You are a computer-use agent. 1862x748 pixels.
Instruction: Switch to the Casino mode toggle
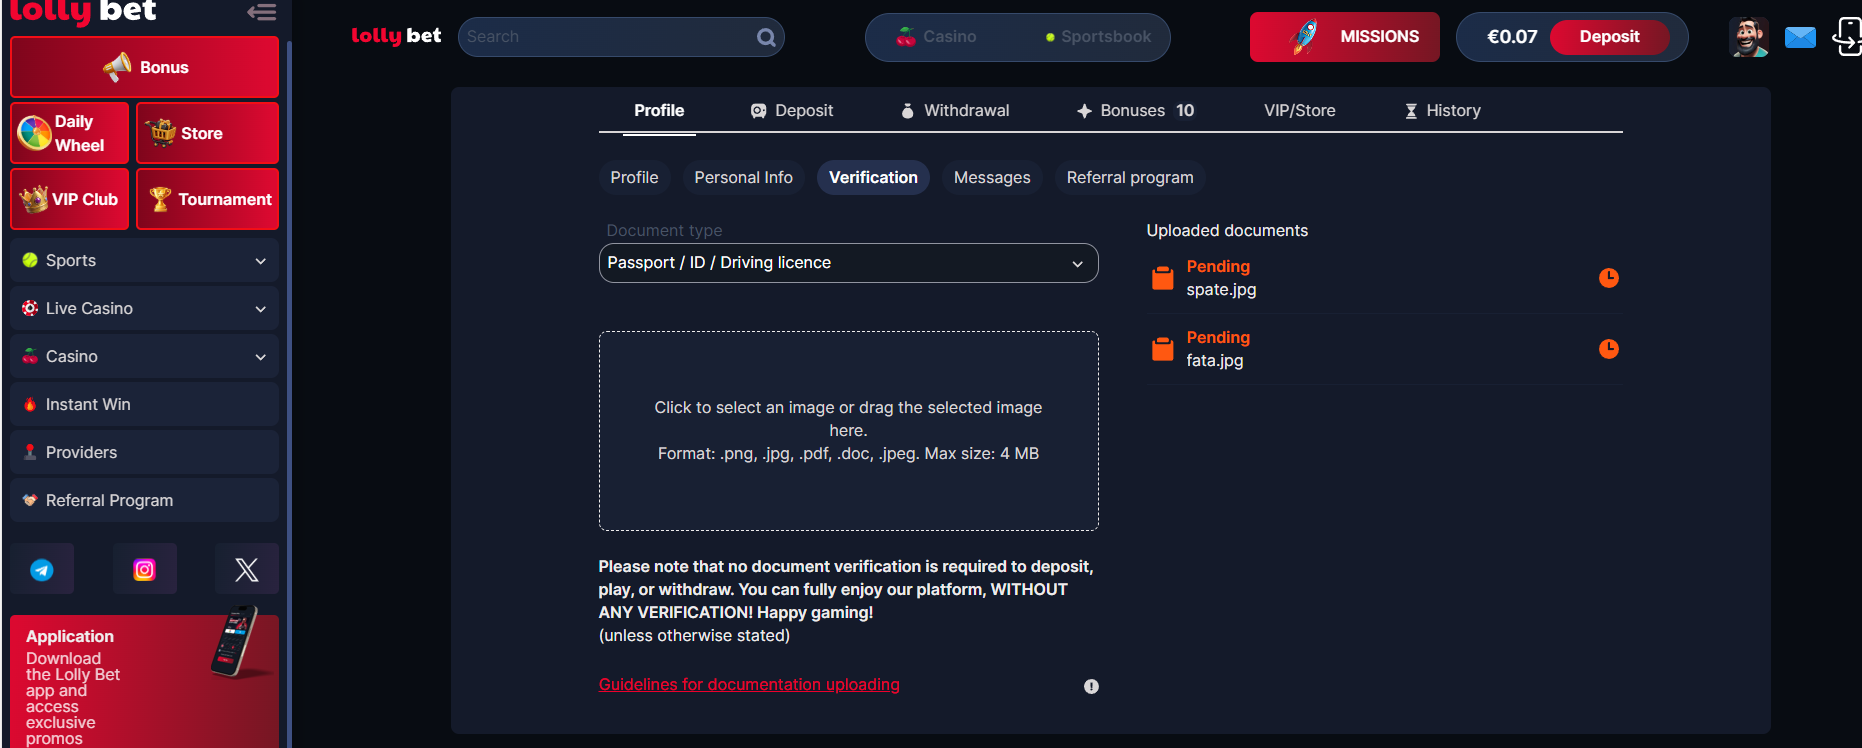tap(937, 37)
